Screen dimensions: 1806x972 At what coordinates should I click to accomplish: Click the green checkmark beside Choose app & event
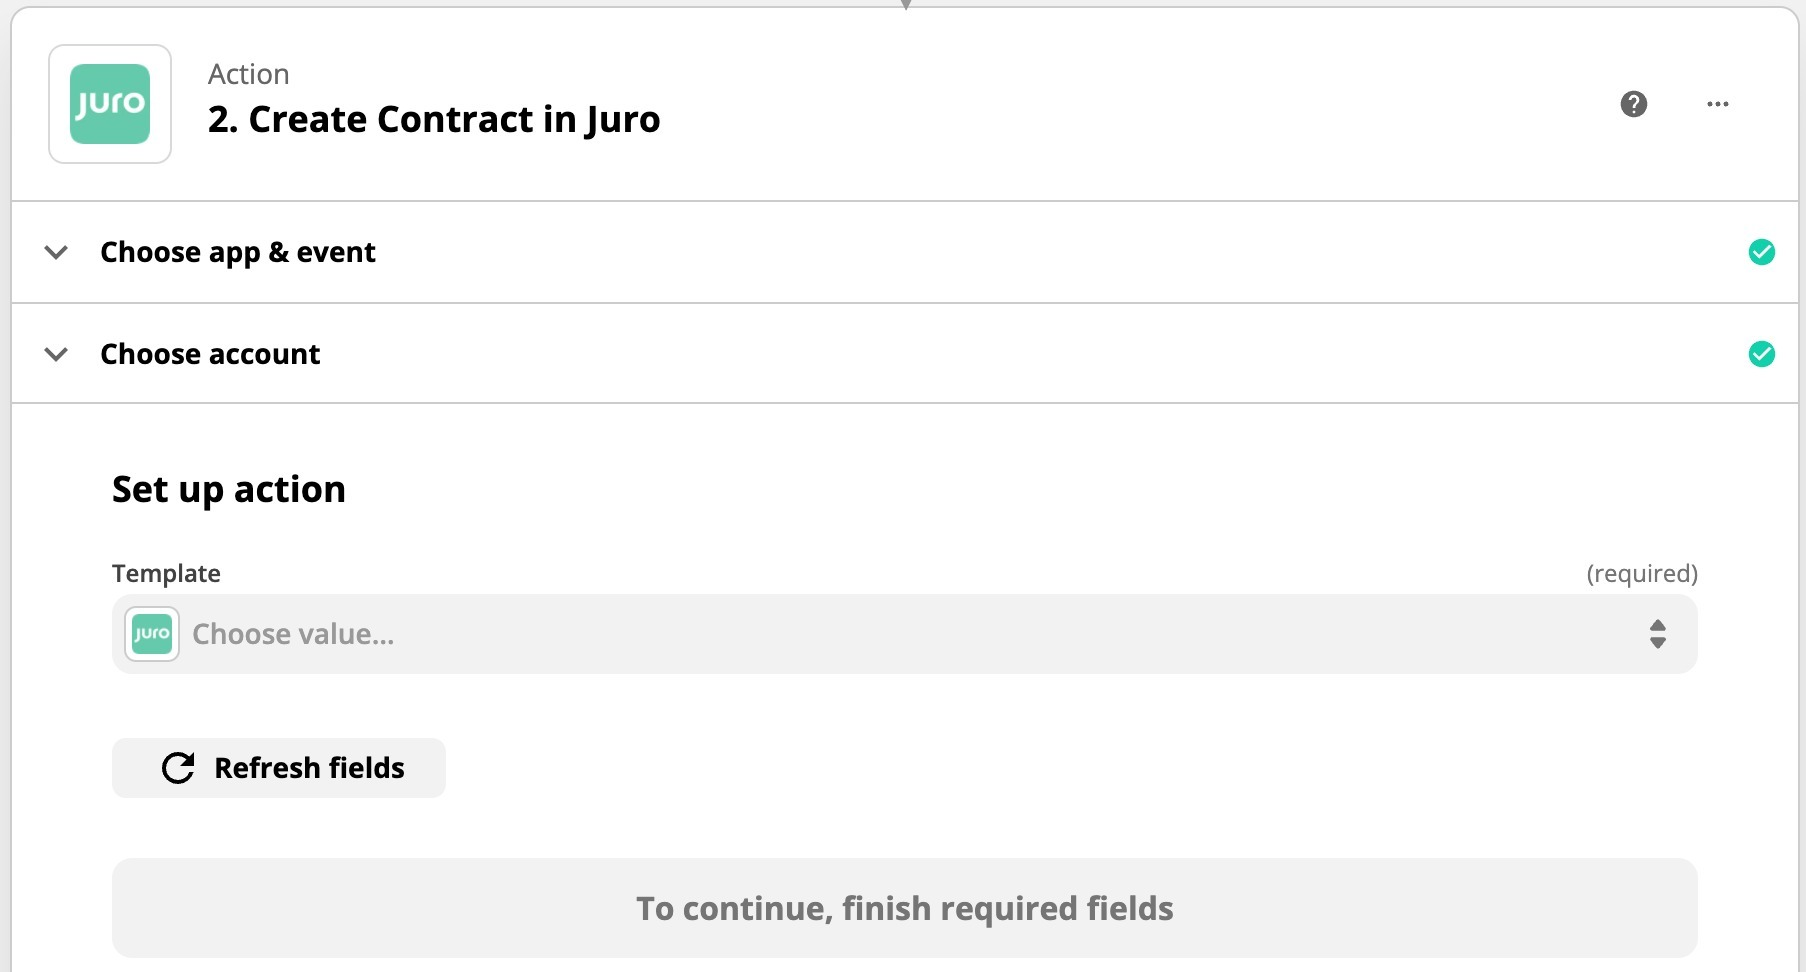tap(1761, 252)
